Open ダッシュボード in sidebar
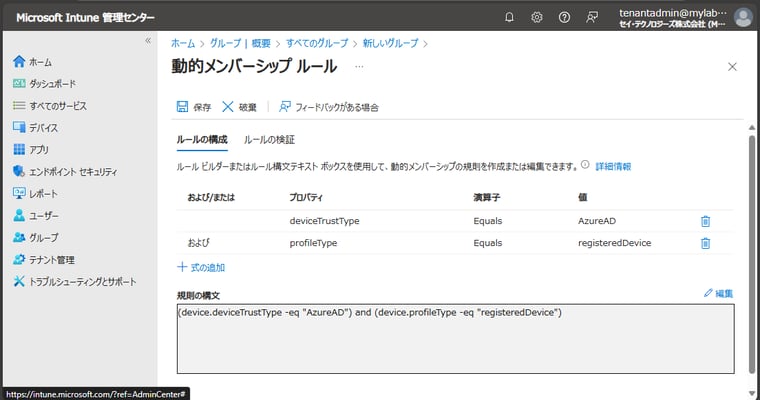Screen dimensions: 760x400 point(45,84)
